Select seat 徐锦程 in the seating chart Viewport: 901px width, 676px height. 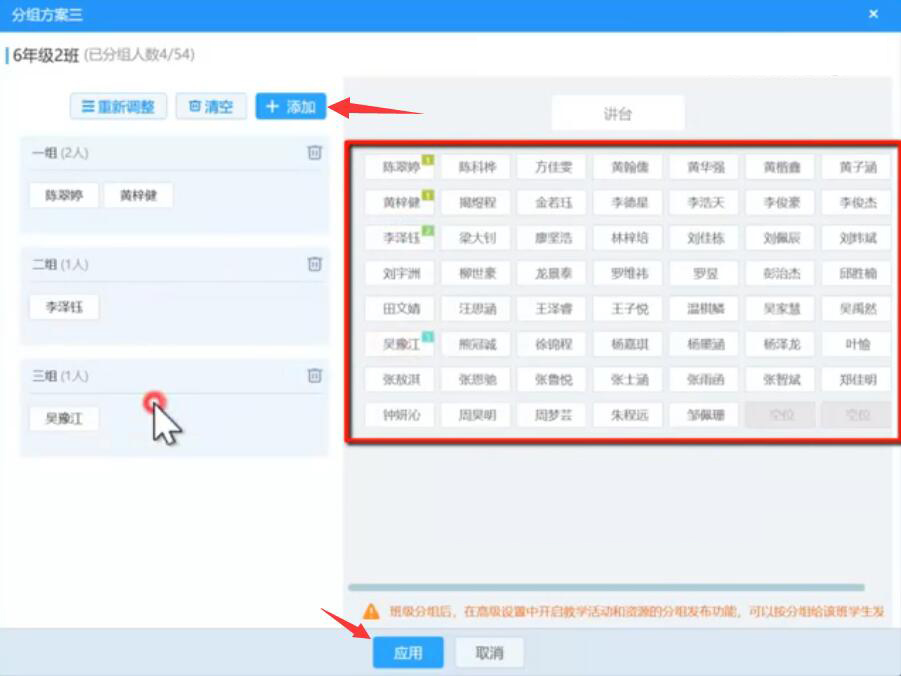coord(553,344)
